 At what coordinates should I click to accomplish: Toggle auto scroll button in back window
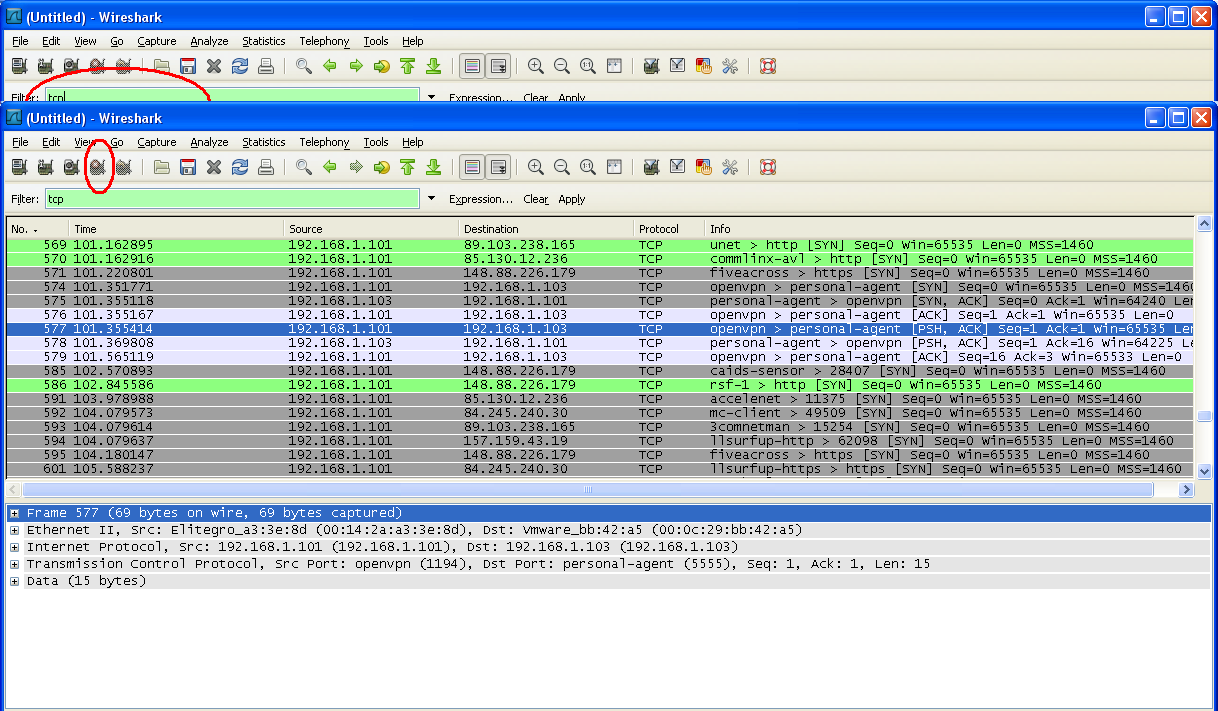pos(498,66)
